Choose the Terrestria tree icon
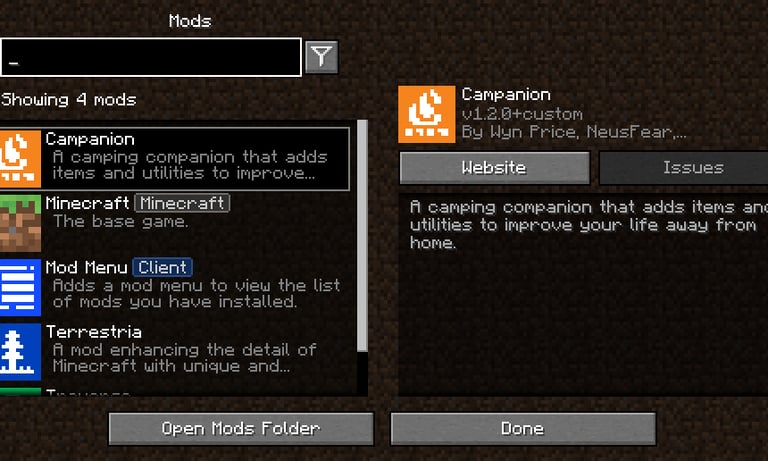Screen dimensions: 768x461 (20, 352)
